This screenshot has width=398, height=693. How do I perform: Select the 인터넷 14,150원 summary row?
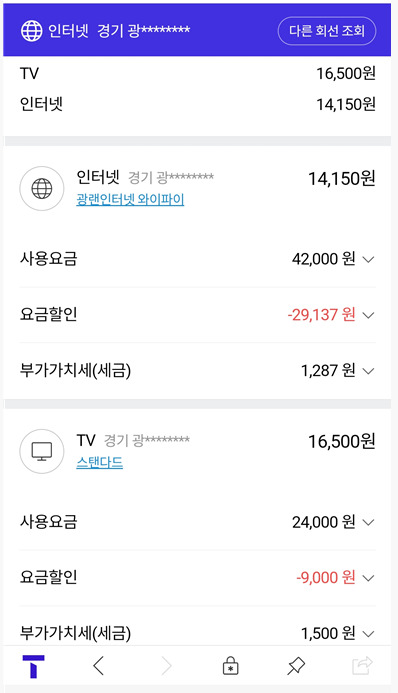click(198, 104)
